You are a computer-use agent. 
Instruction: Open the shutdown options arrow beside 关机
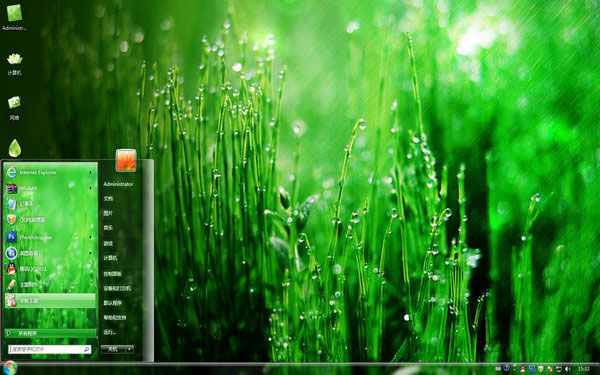coord(130,349)
